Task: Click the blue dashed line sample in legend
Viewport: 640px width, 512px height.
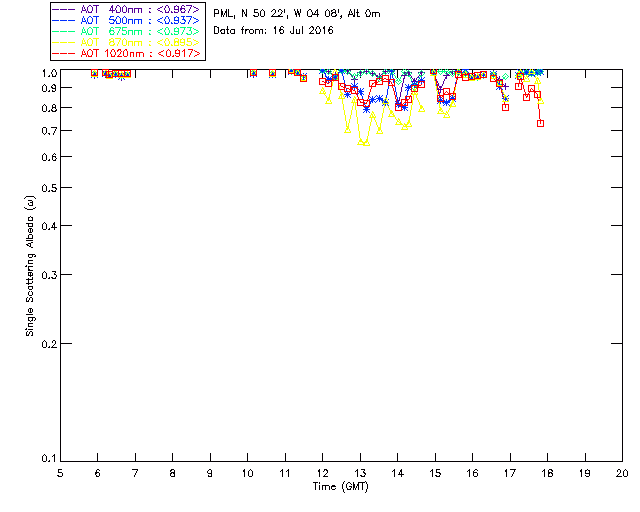Action: click(x=64, y=20)
